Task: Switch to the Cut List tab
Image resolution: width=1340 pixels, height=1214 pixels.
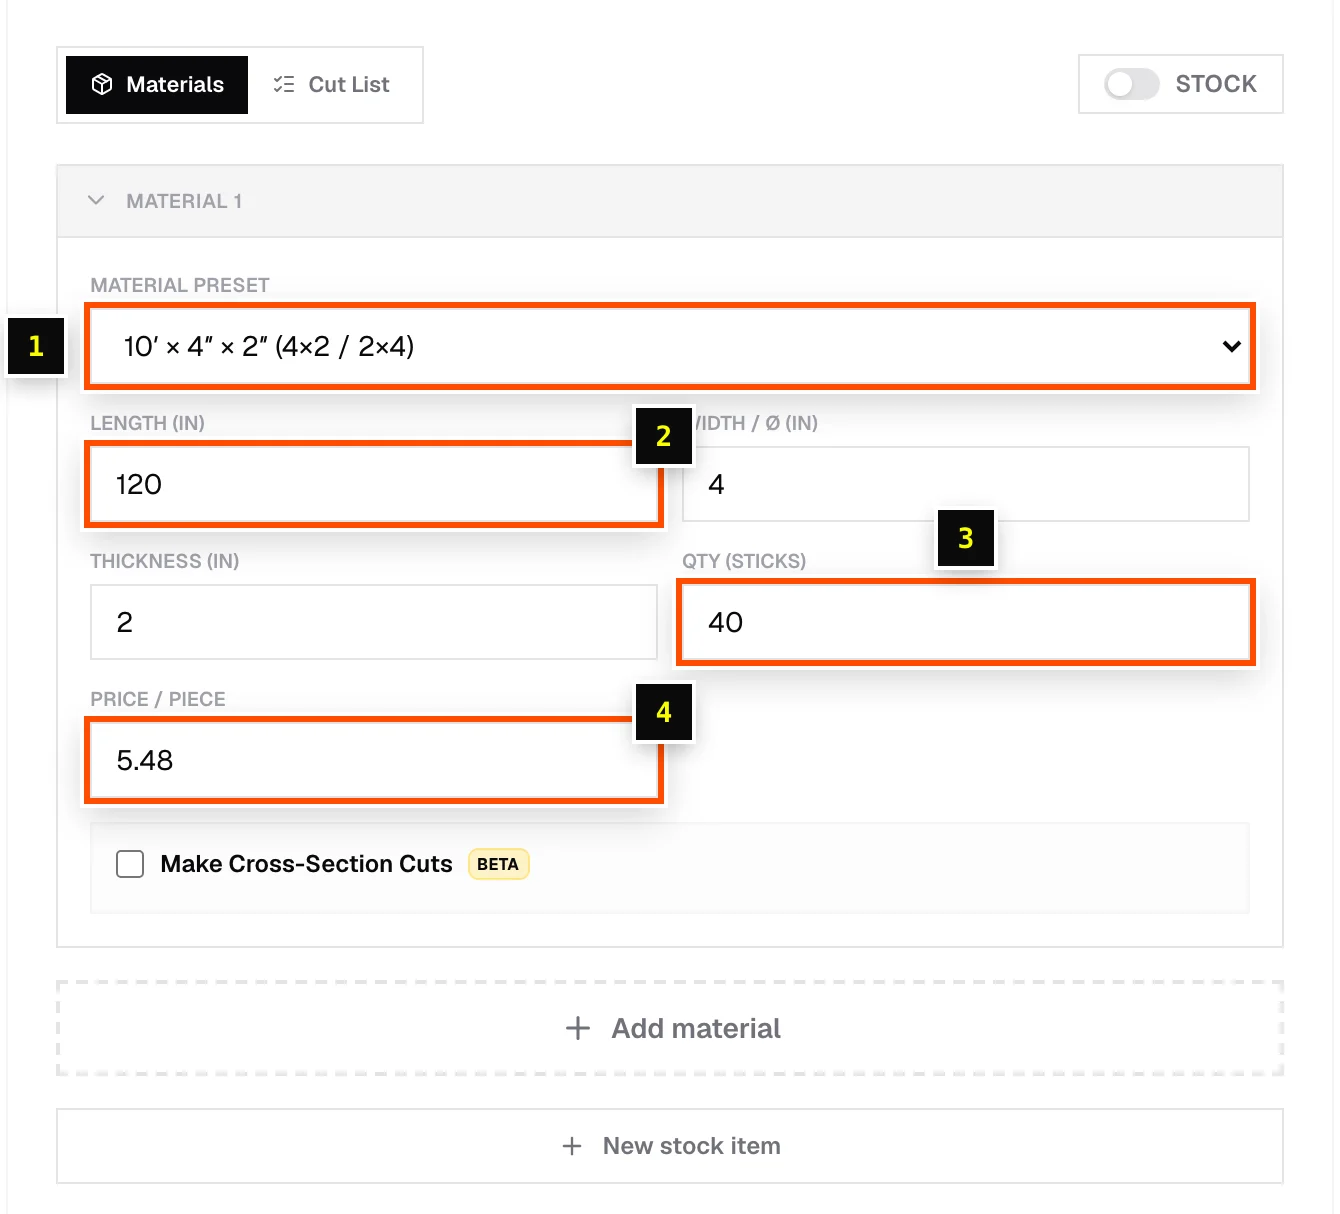Action: click(332, 85)
